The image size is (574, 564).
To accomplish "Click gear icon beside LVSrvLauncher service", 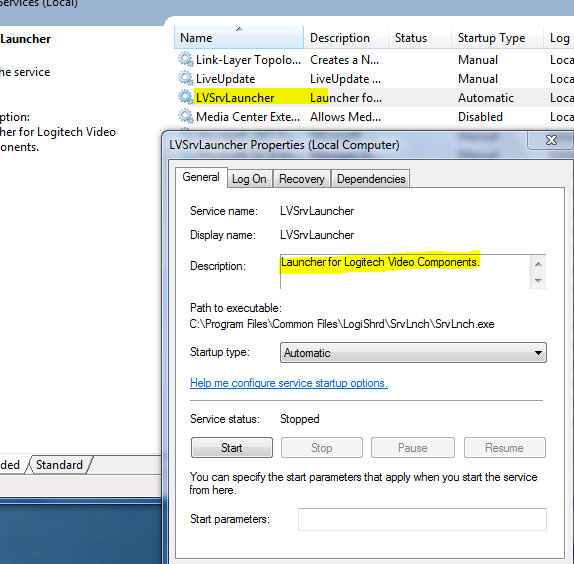I will point(186,97).
